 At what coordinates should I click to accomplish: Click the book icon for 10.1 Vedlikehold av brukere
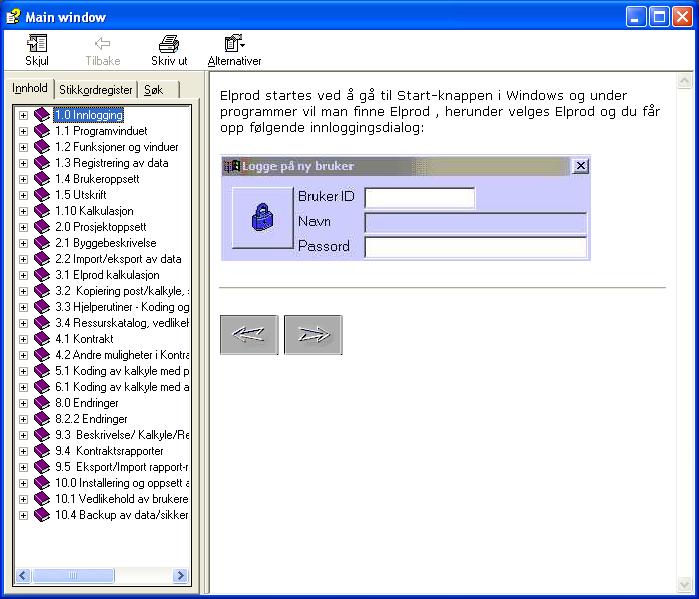point(41,499)
